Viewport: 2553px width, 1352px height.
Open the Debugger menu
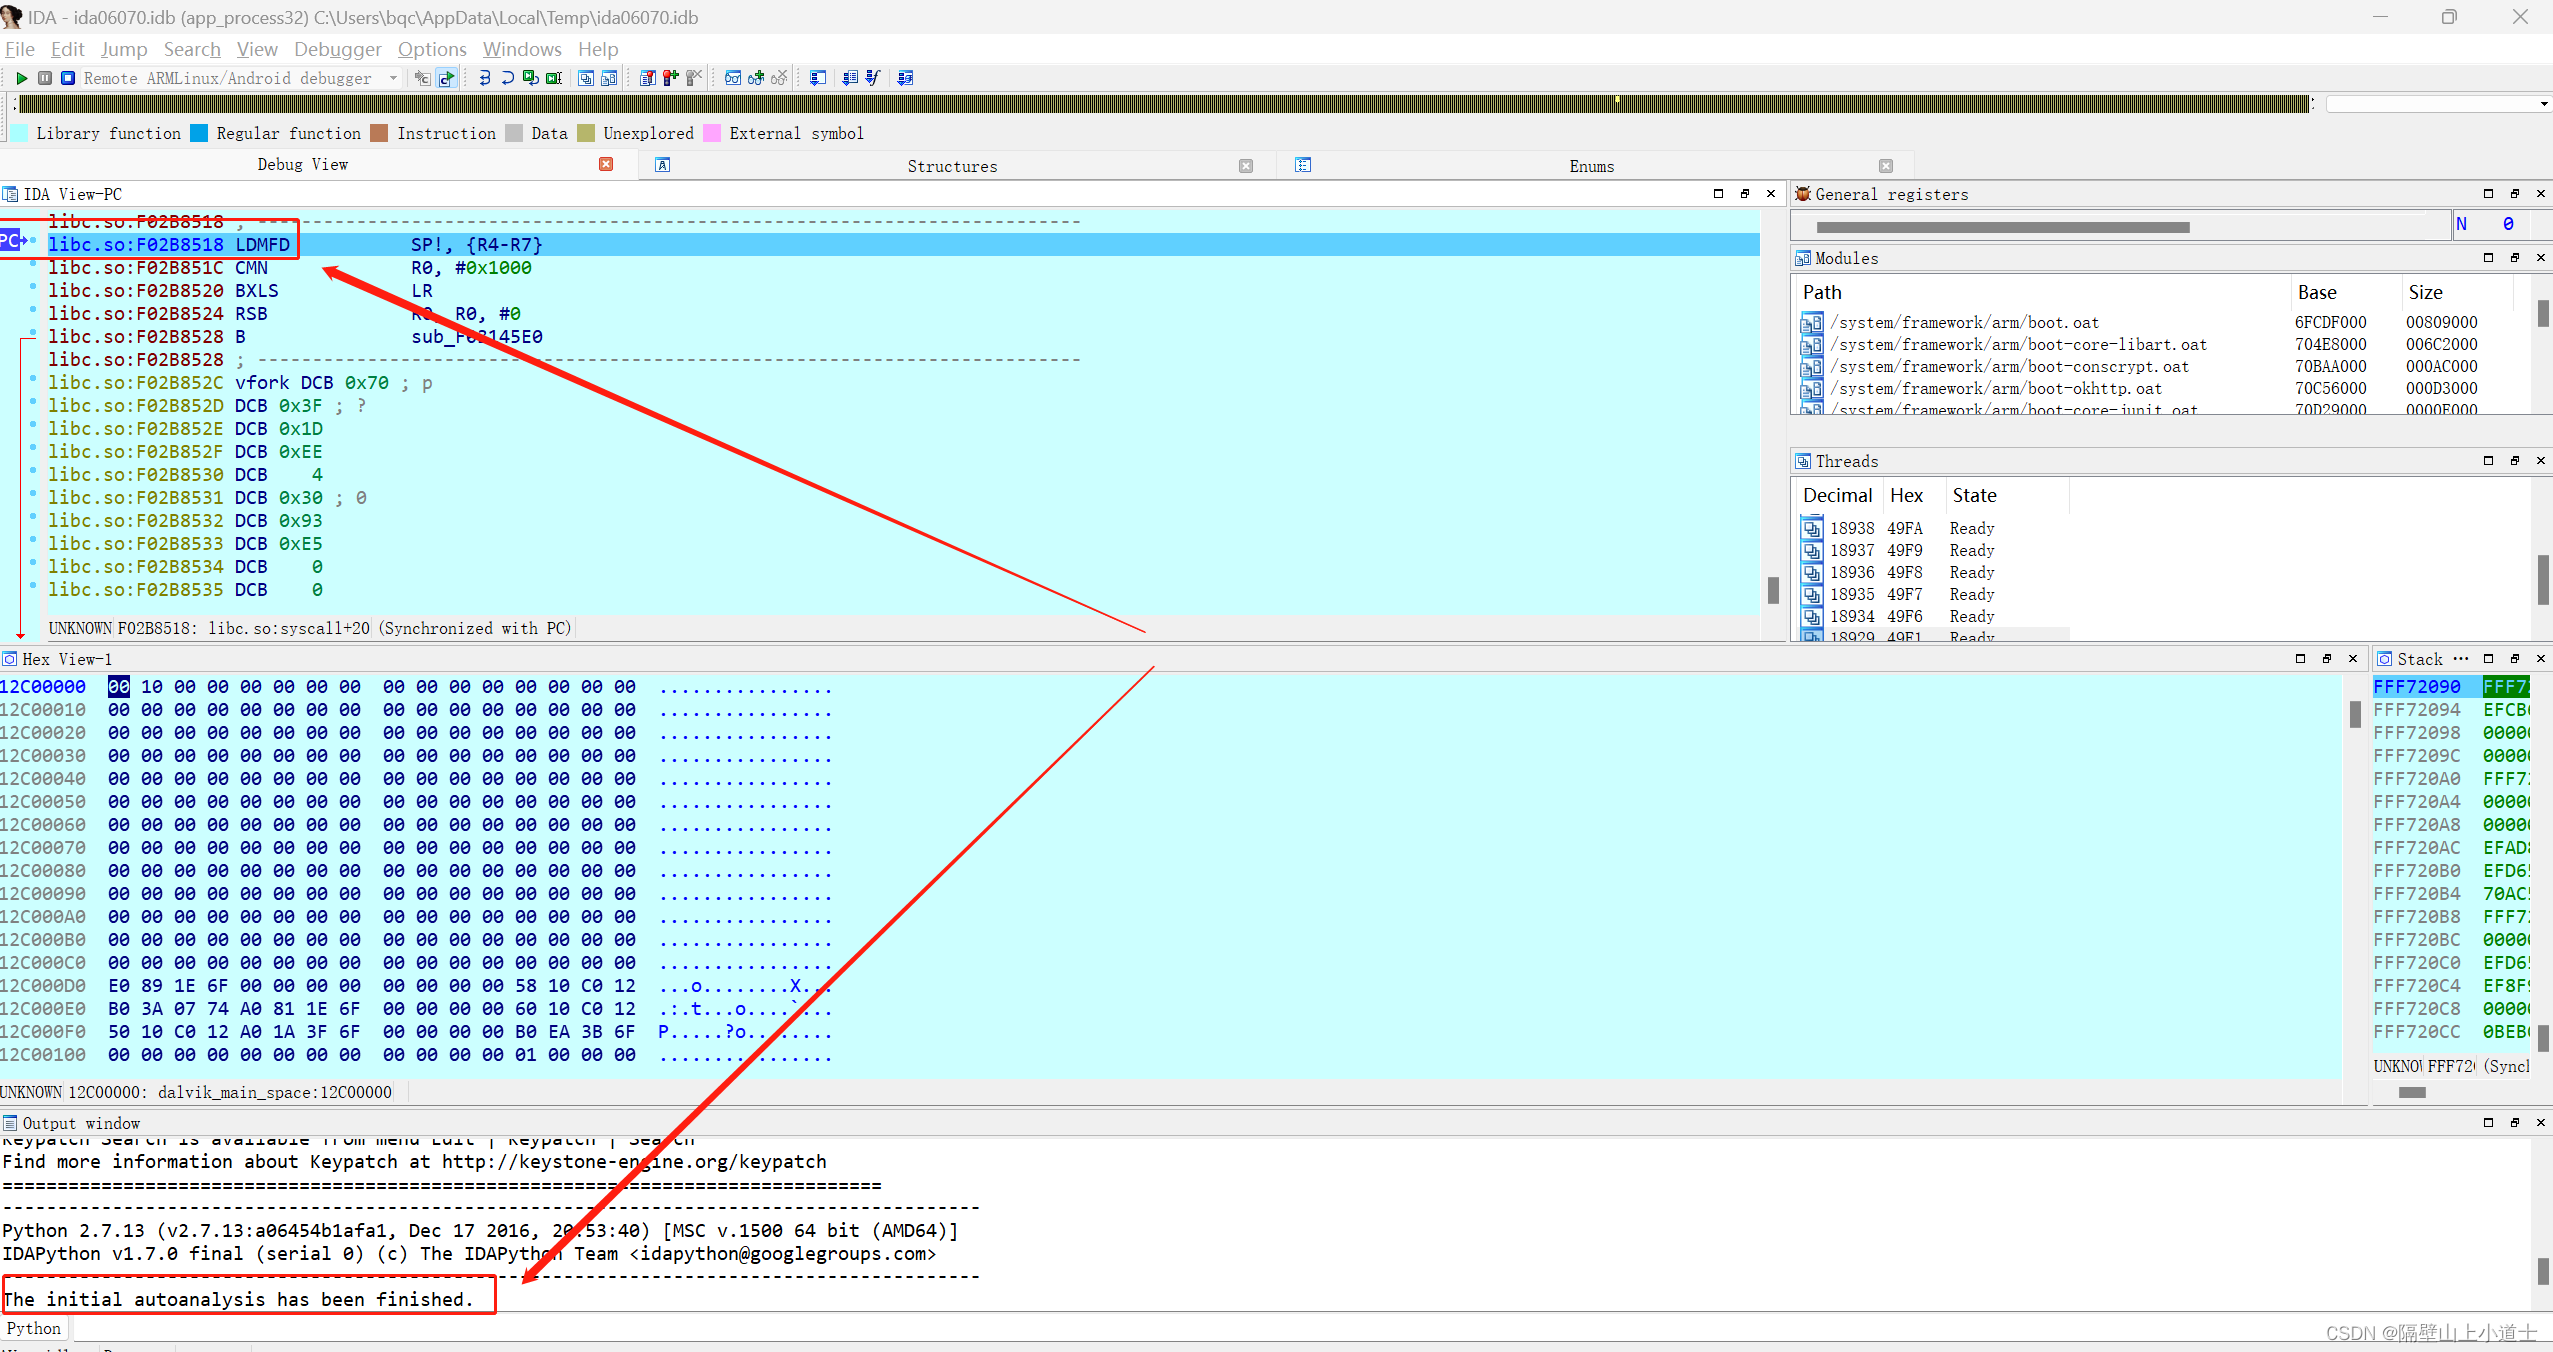(x=337, y=49)
